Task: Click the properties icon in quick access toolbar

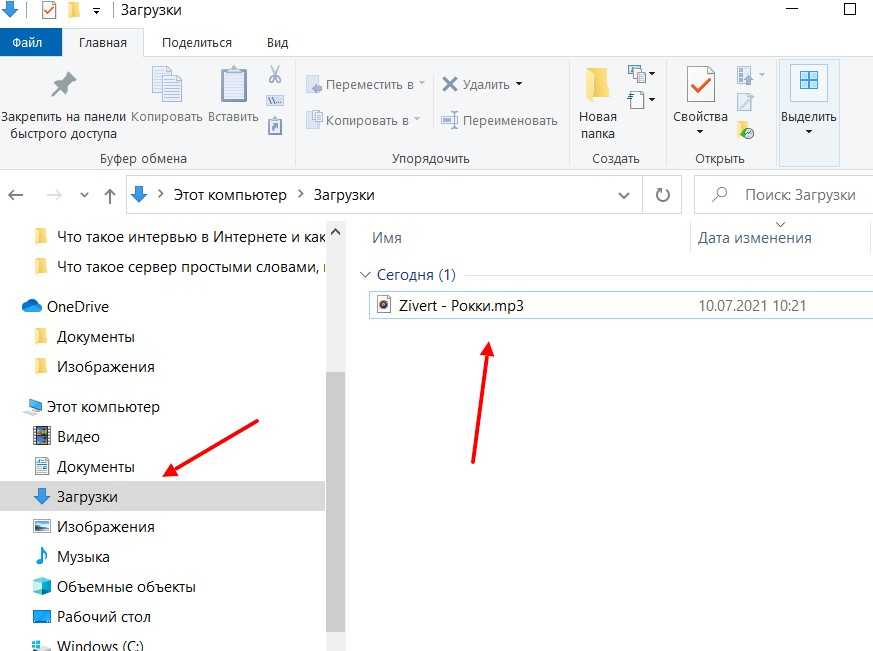Action: pyautogui.click(x=49, y=10)
